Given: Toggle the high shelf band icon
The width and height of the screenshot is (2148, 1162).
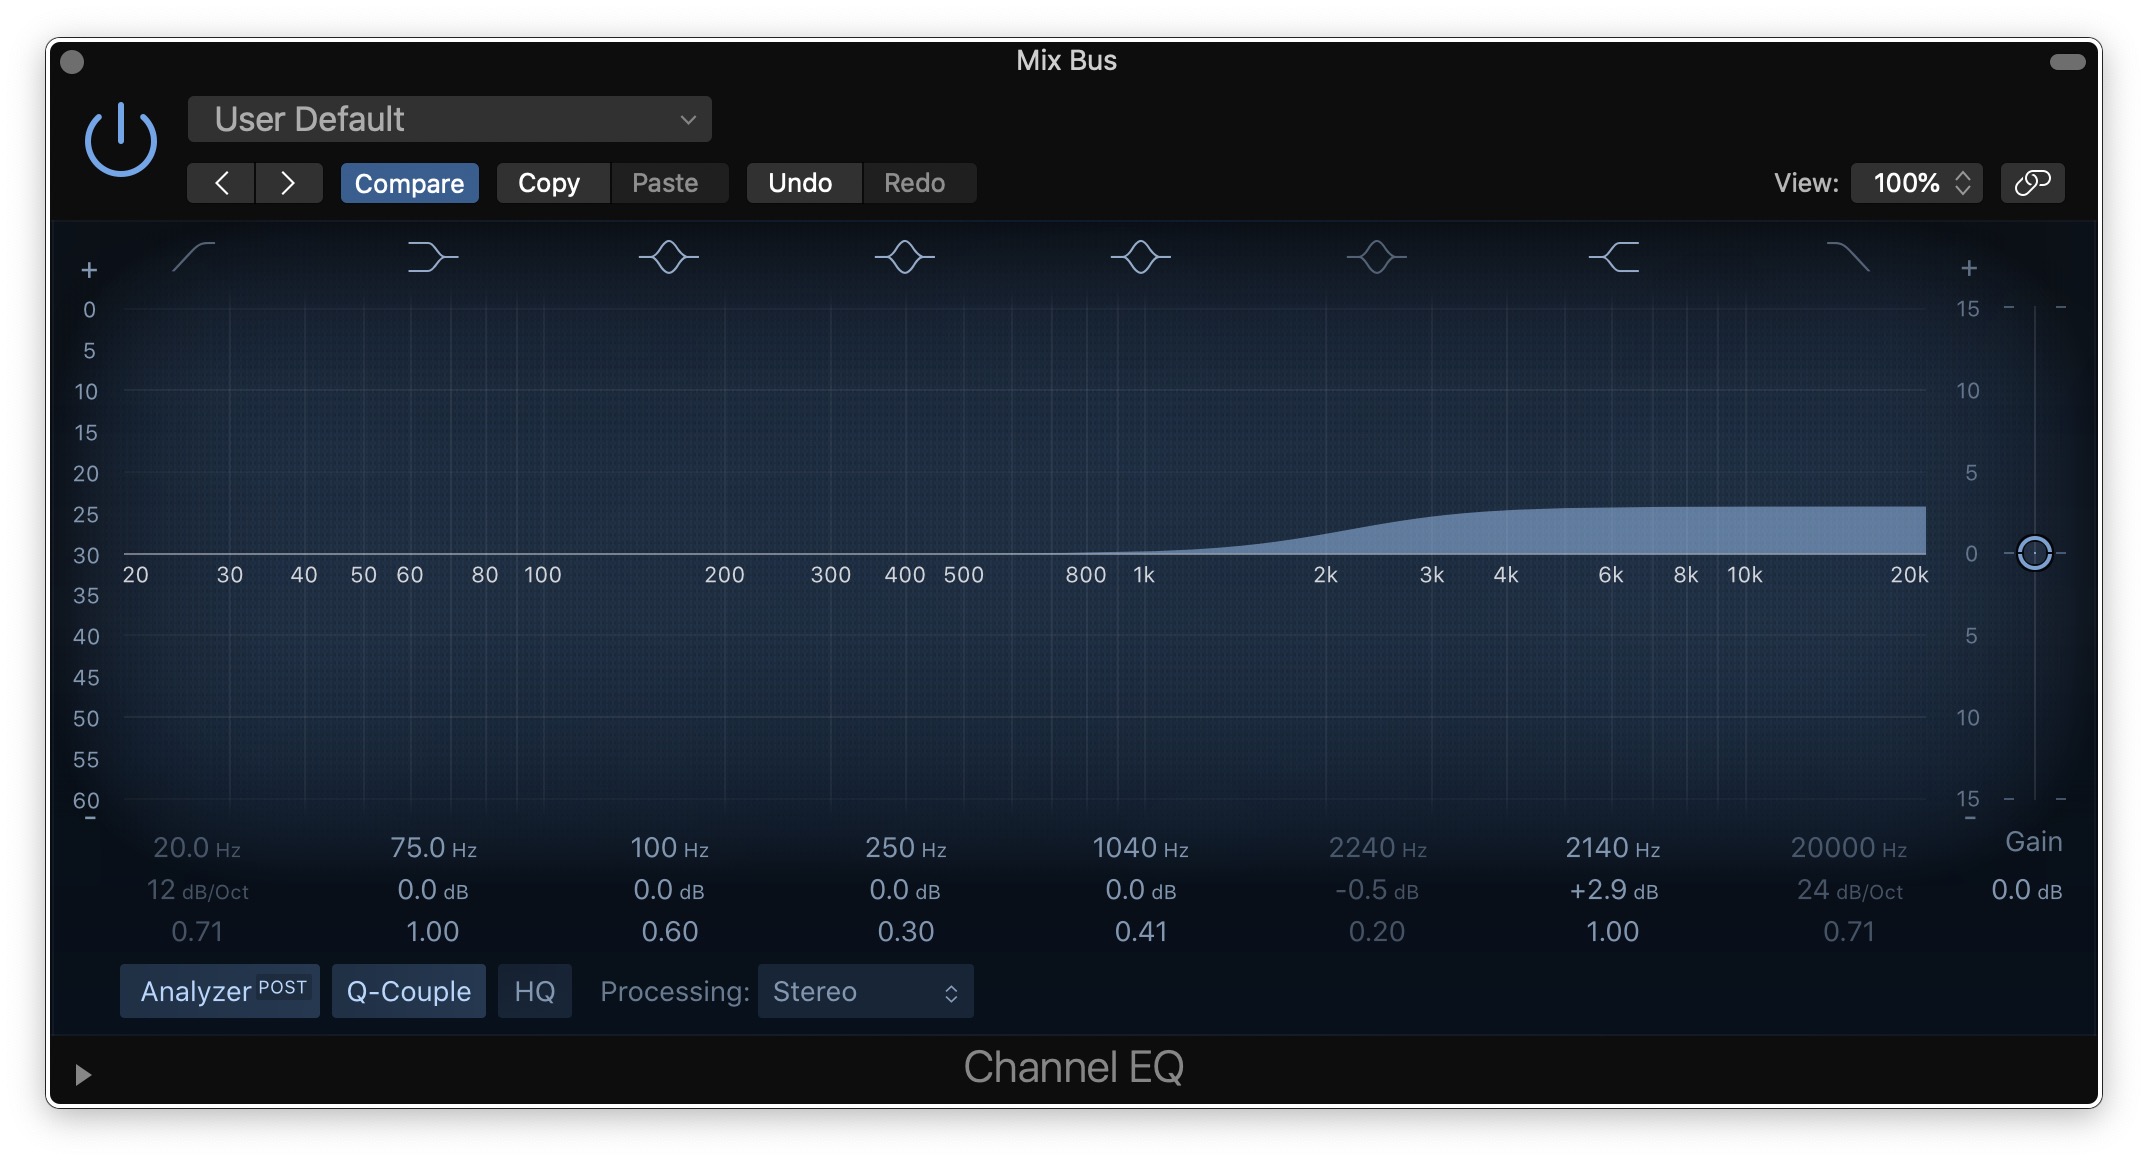Looking at the screenshot, I should [1613, 257].
